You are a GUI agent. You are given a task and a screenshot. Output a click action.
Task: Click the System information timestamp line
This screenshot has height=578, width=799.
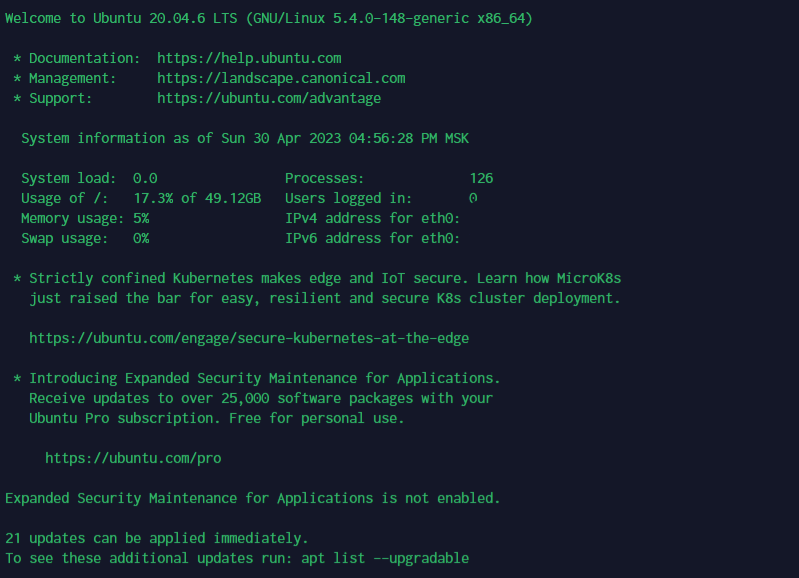tap(245, 139)
